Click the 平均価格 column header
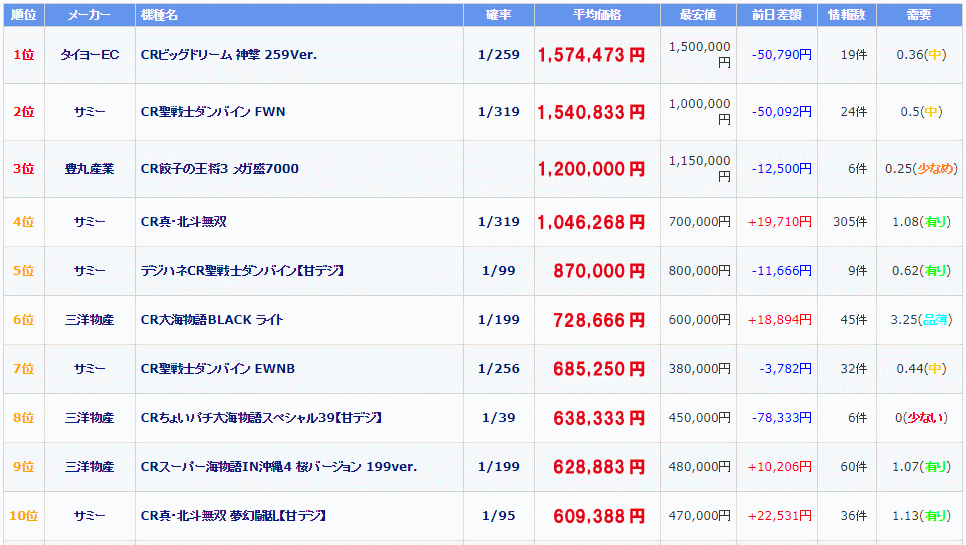Image resolution: width=966 pixels, height=545 pixels. (598, 15)
